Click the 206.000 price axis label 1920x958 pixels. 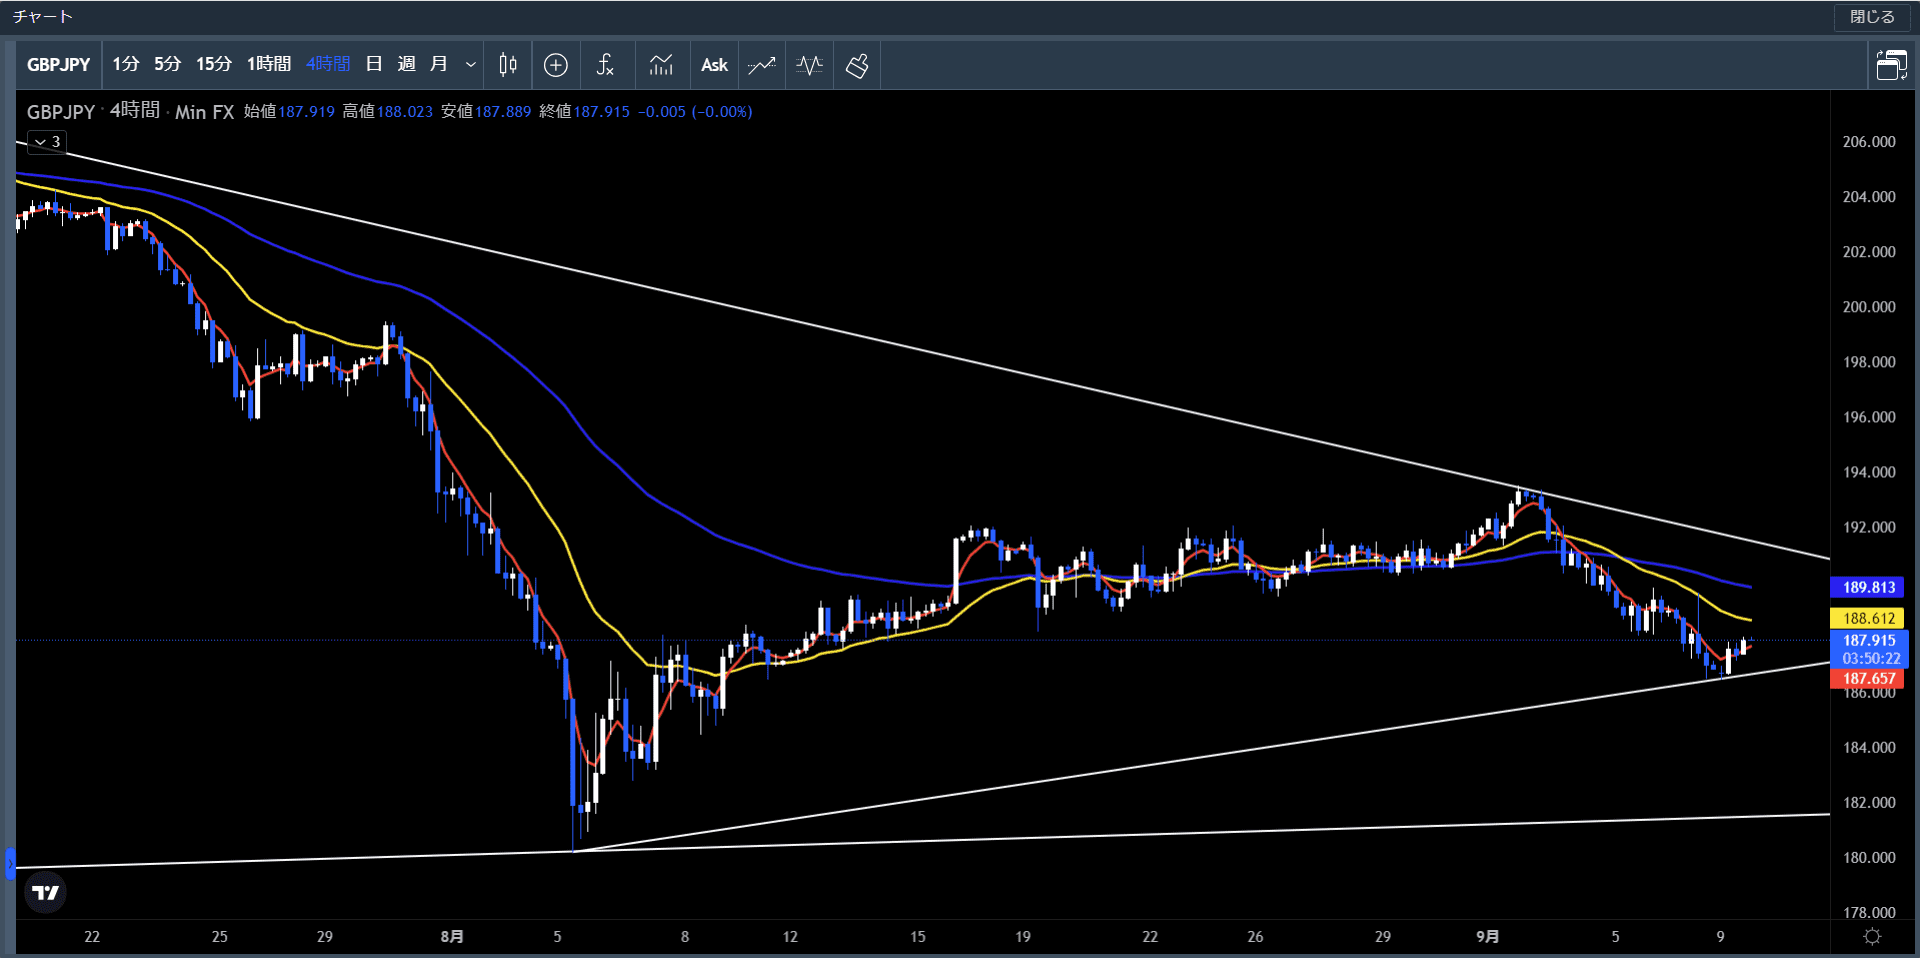(1869, 142)
